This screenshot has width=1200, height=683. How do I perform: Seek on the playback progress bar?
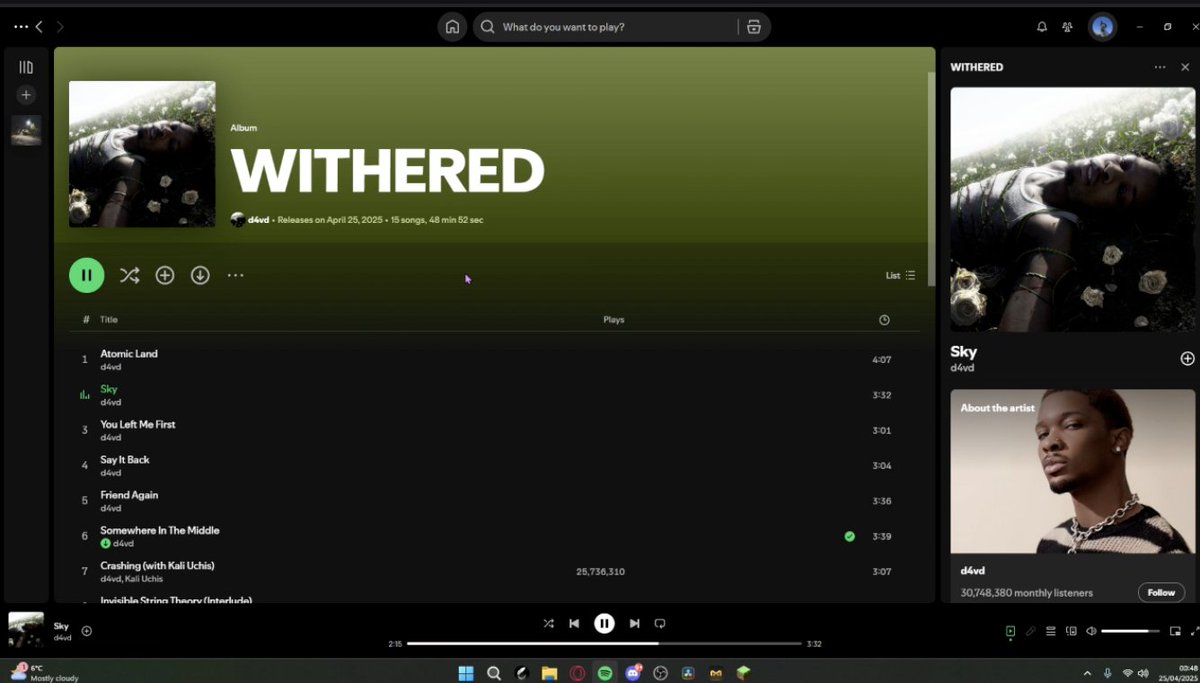coord(604,644)
